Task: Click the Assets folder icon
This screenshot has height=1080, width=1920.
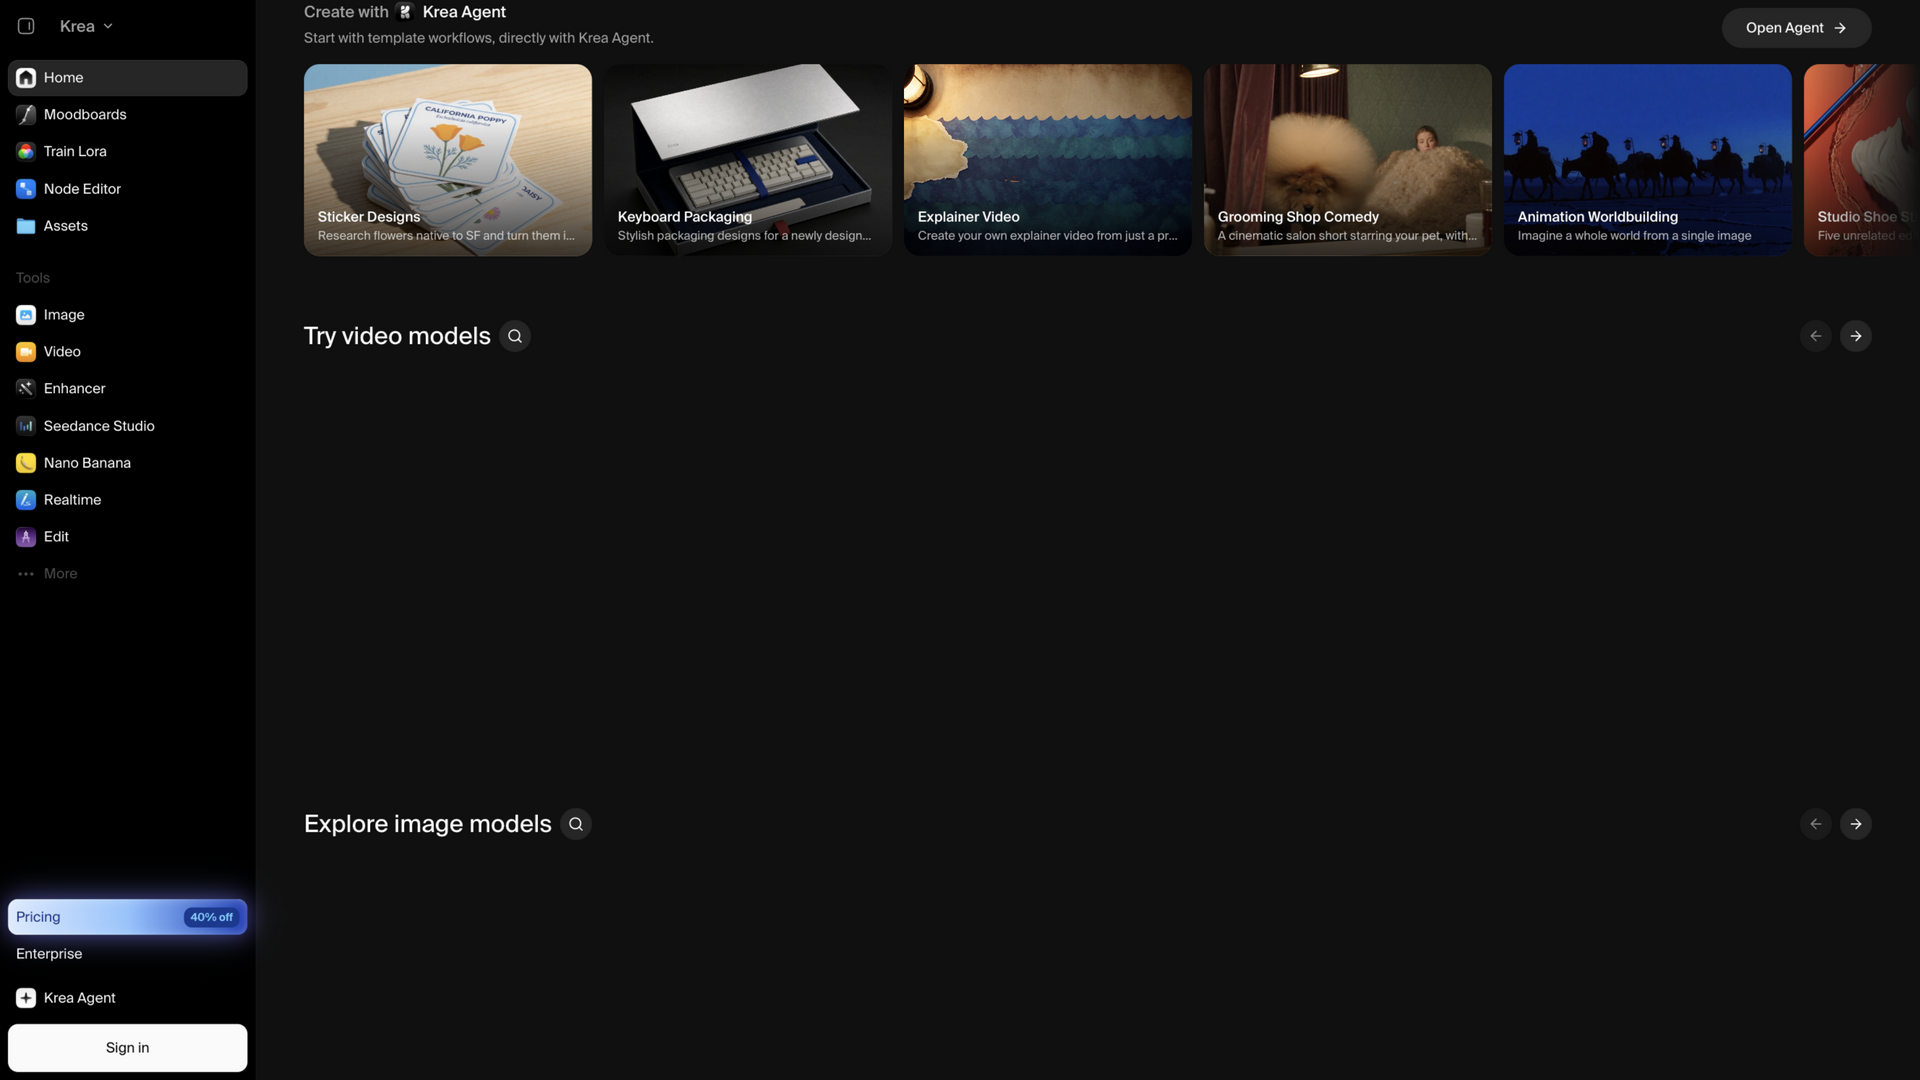Action: 26,226
